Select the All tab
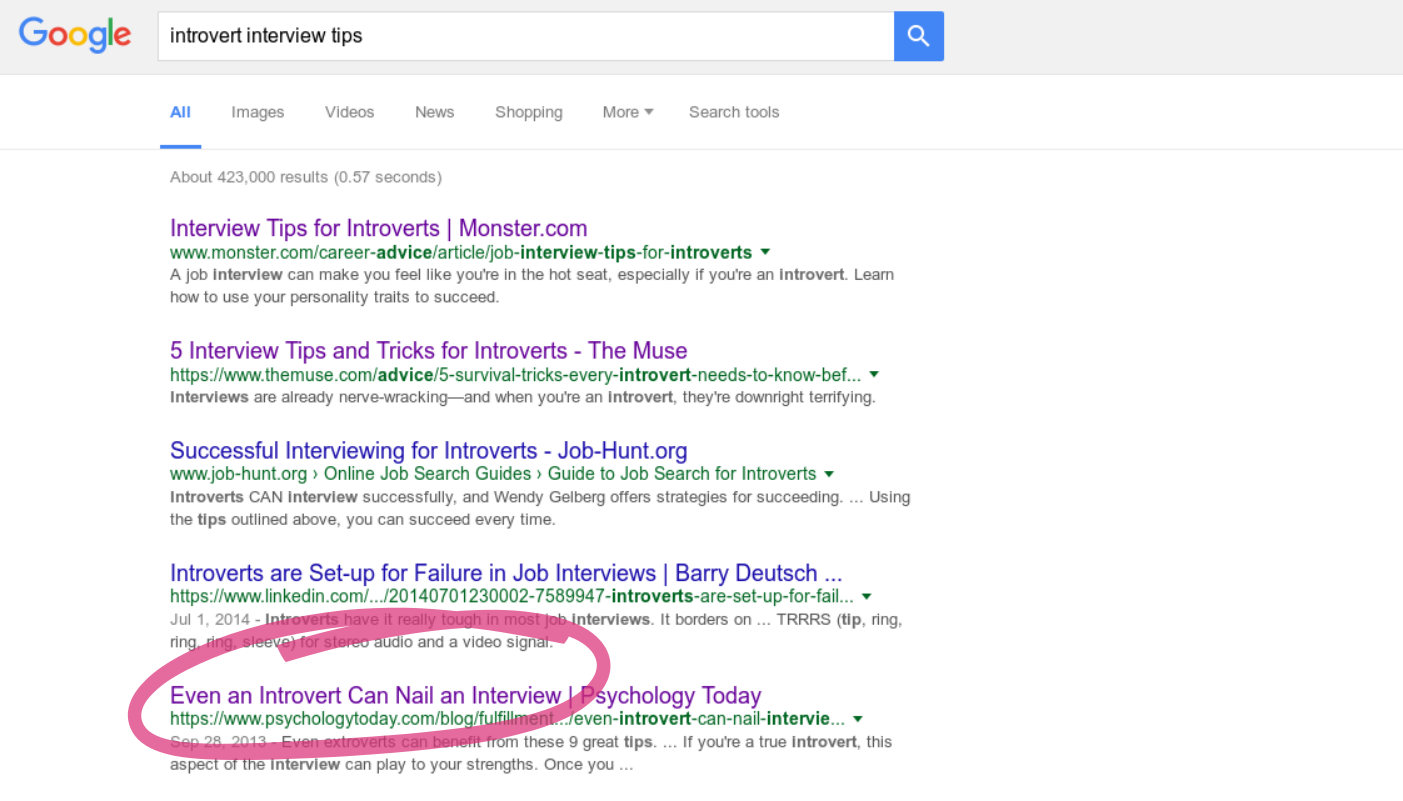The image size is (1403, 801). 180,112
